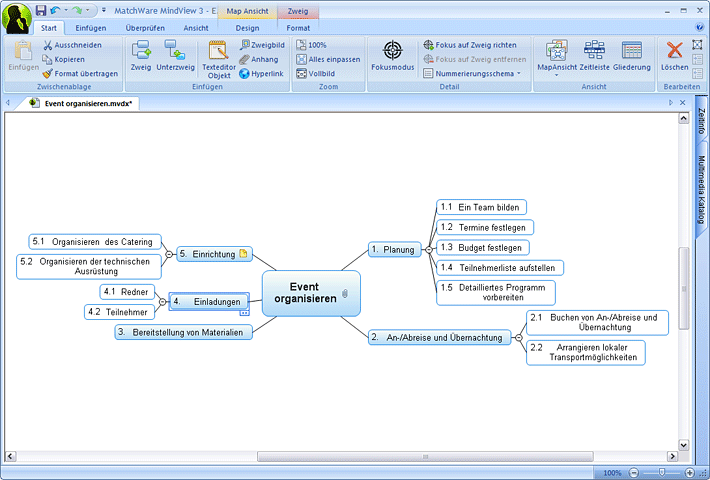Click horizontal scrollbar left arrow
This screenshot has width=710, height=480.
(x=10, y=456)
